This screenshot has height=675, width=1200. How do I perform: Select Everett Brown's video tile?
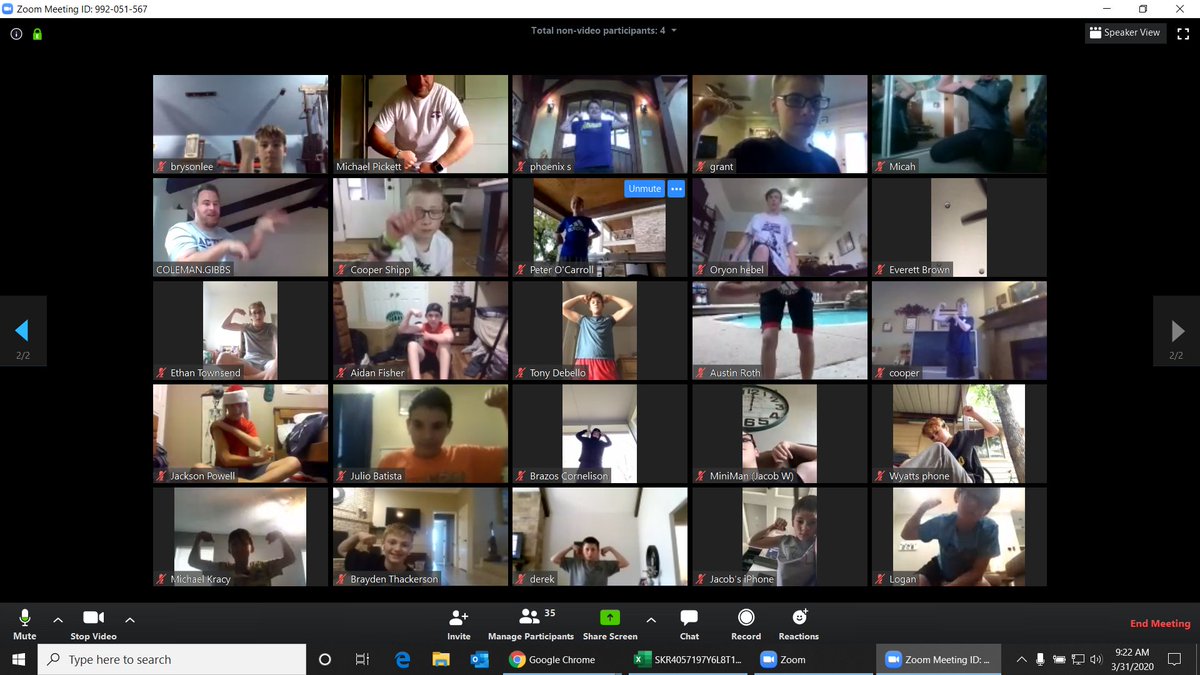(x=959, y=227)
